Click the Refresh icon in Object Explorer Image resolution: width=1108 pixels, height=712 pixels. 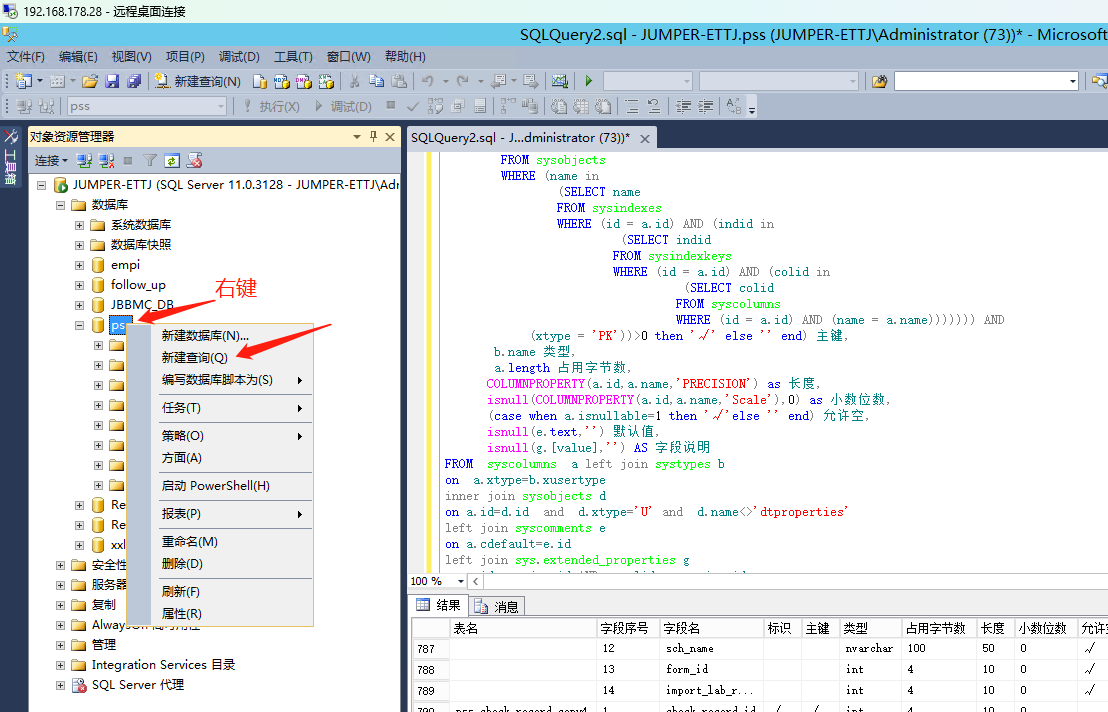click(172, 161)
